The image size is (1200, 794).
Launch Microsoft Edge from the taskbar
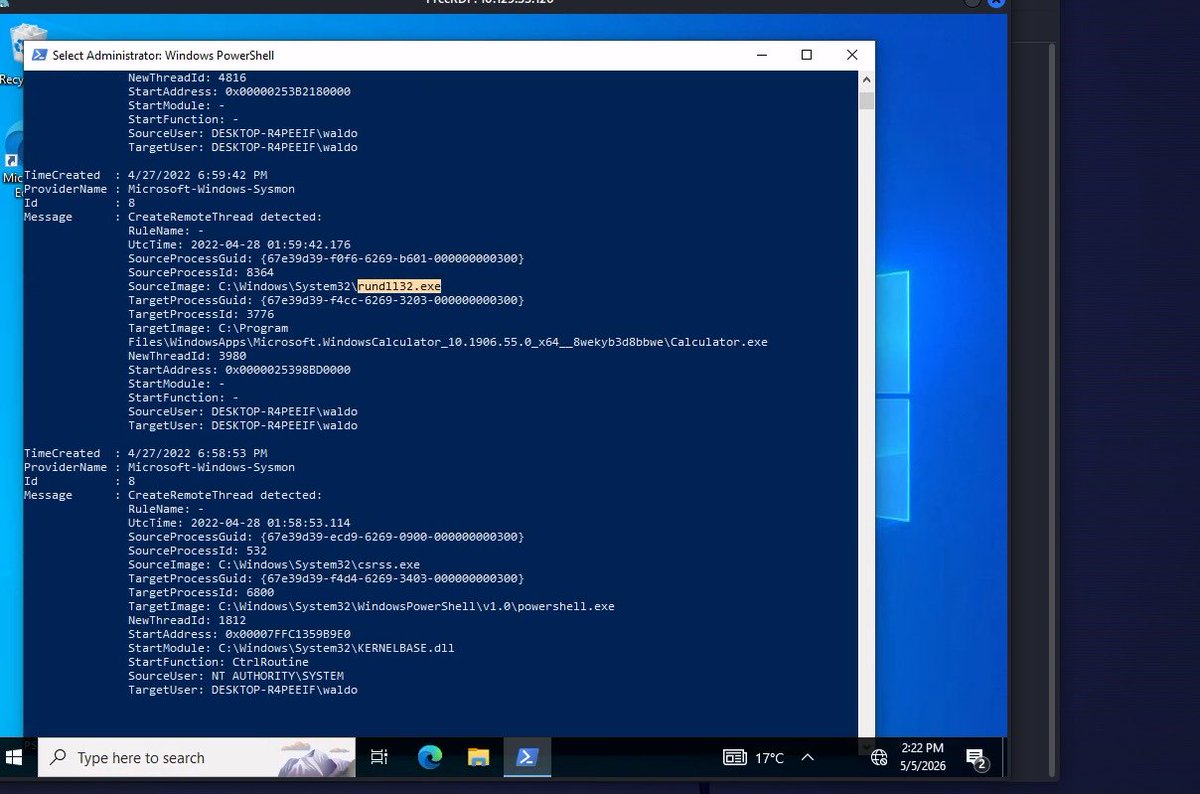pos(430,757)
